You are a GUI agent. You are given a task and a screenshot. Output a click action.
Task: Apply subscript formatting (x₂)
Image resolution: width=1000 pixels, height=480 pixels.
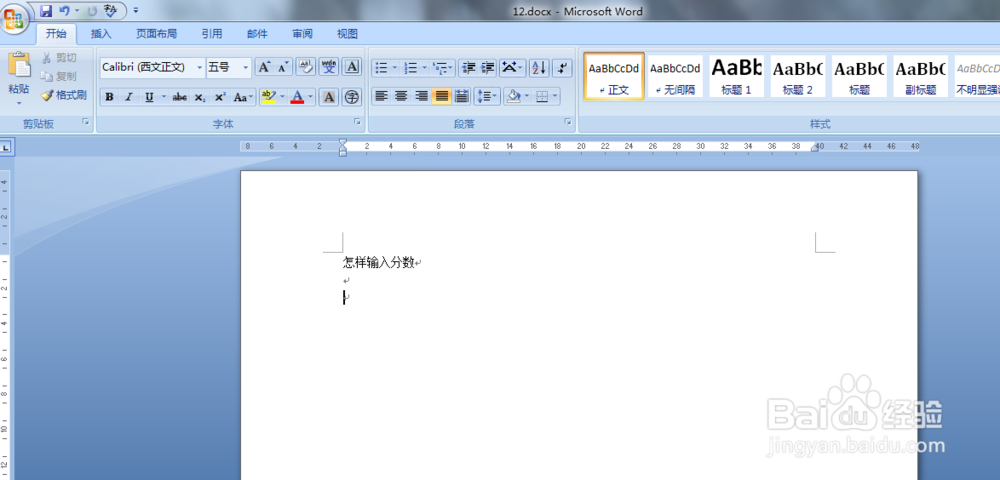[x=200, y=97]
